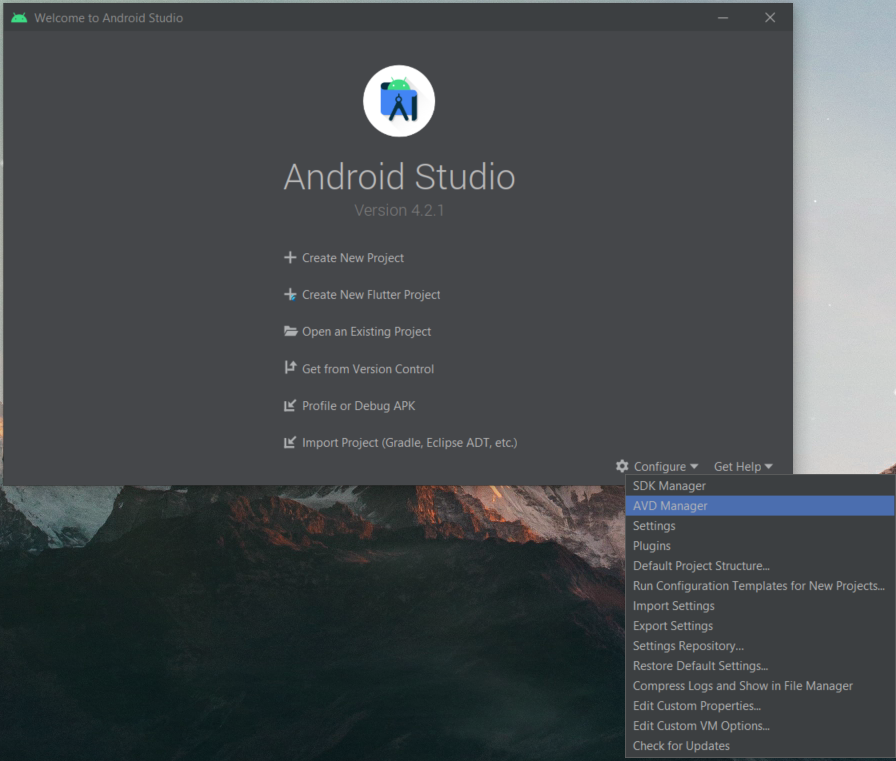Viewport: 896px width, 761px height.
Task: Choose Profile or Debug APK
Action: (x=358, y=406)
